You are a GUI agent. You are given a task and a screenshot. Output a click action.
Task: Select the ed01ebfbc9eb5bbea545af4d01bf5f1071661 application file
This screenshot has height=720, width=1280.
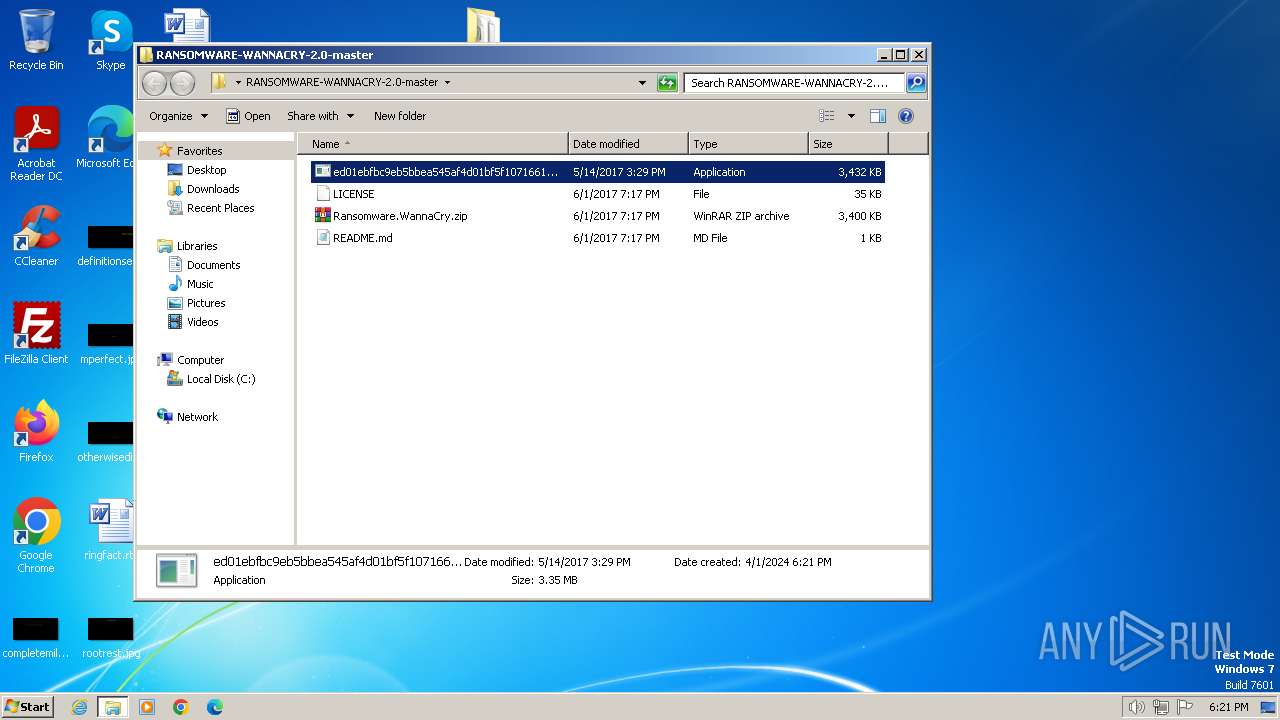(598, 172)
